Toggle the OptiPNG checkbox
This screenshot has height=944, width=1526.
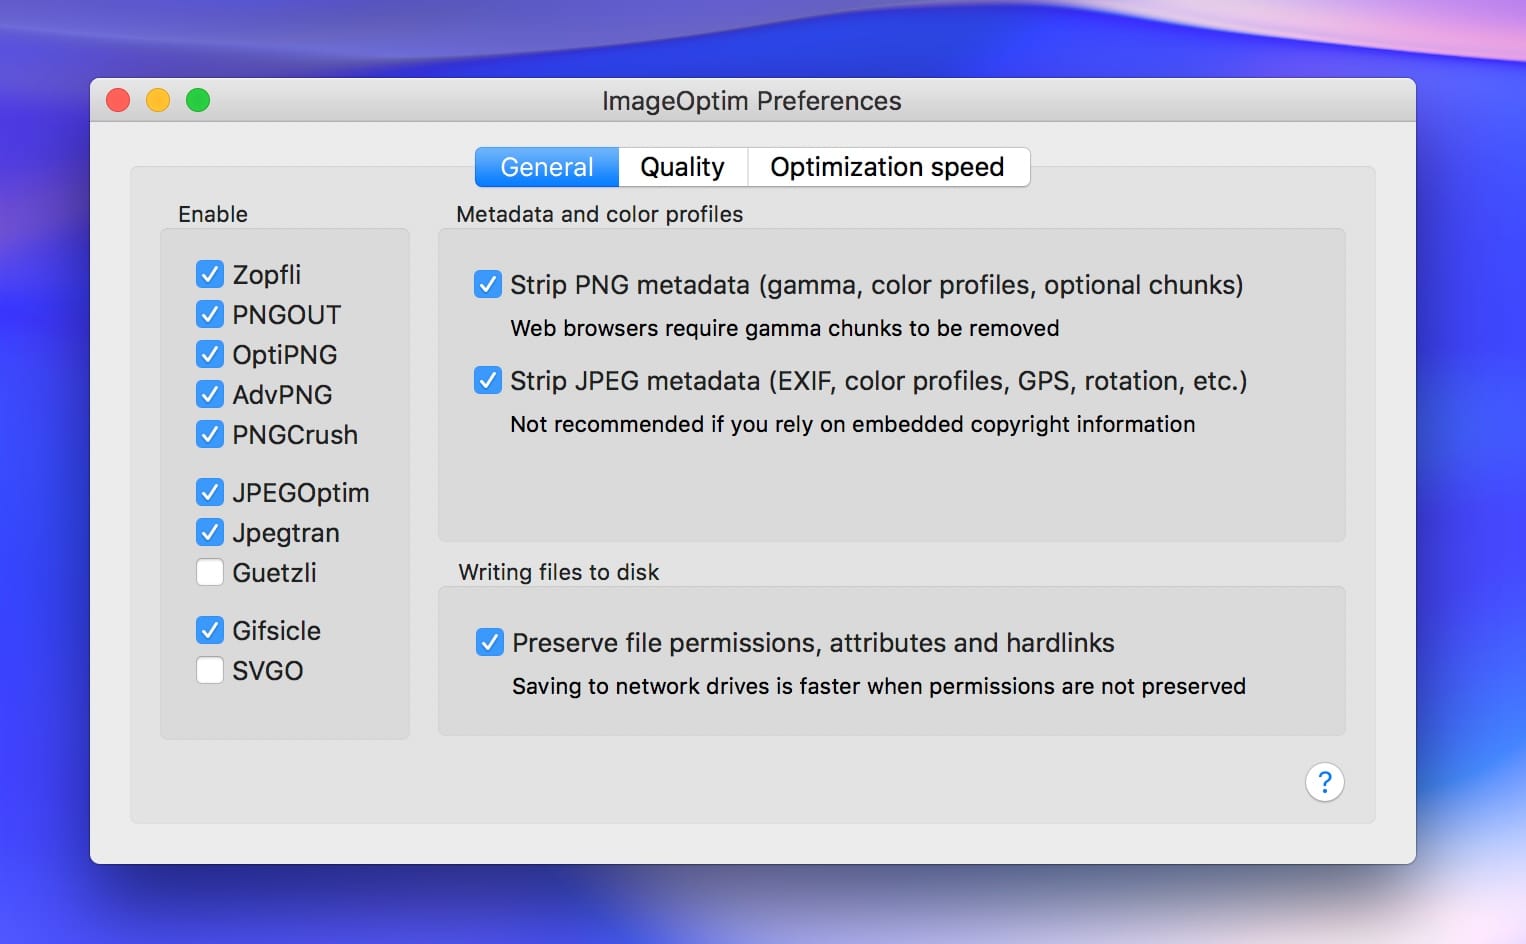[210, 354]
